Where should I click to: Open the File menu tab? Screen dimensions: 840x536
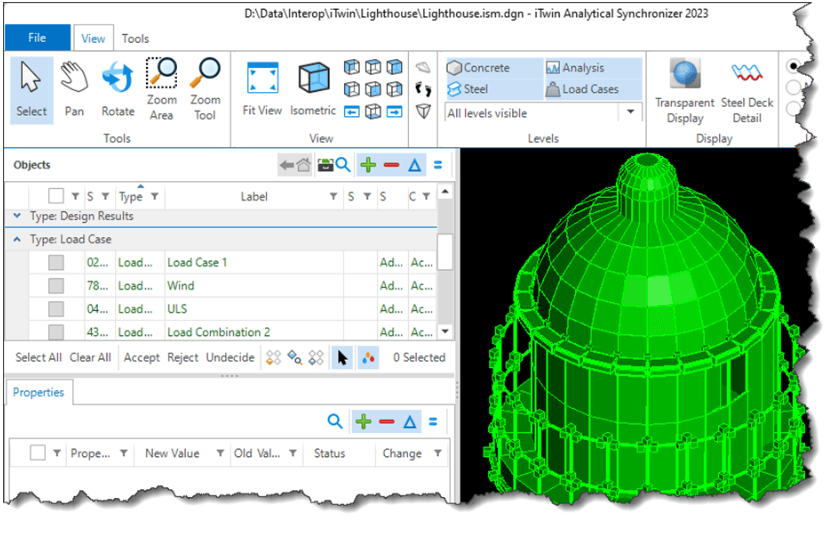click(37, 37)
